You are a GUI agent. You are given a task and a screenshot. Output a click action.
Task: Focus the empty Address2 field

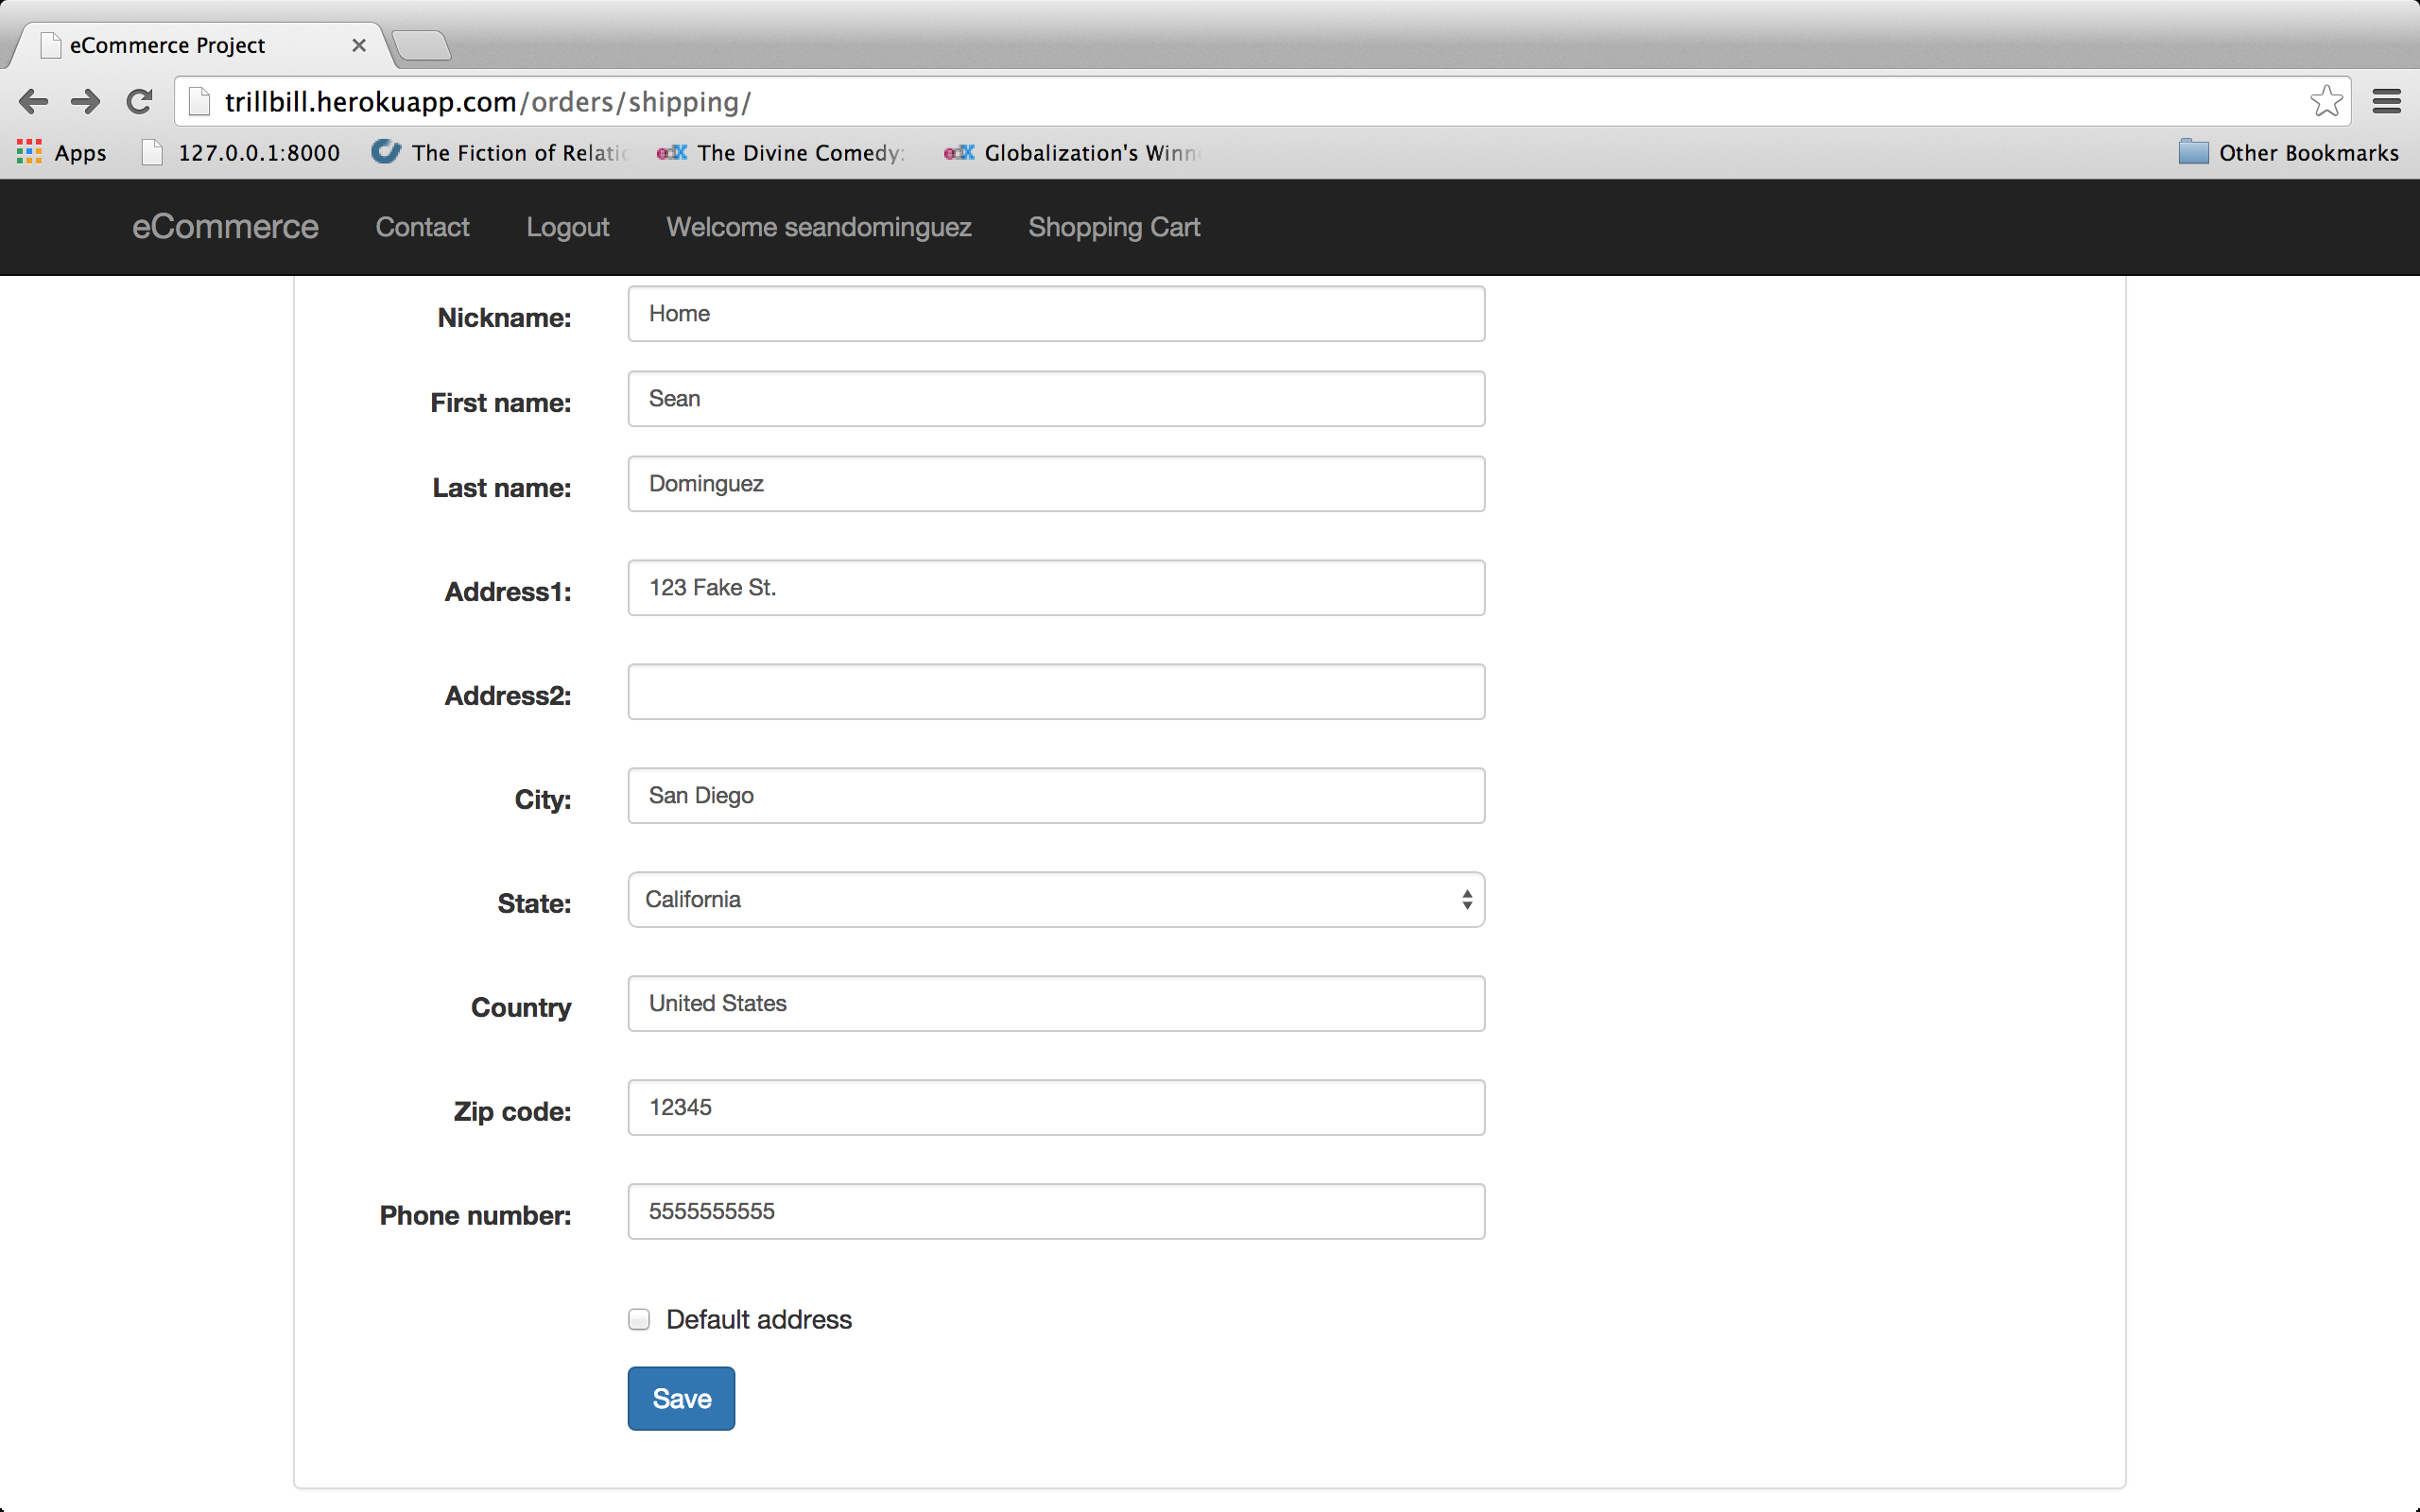click(1055, 692)
